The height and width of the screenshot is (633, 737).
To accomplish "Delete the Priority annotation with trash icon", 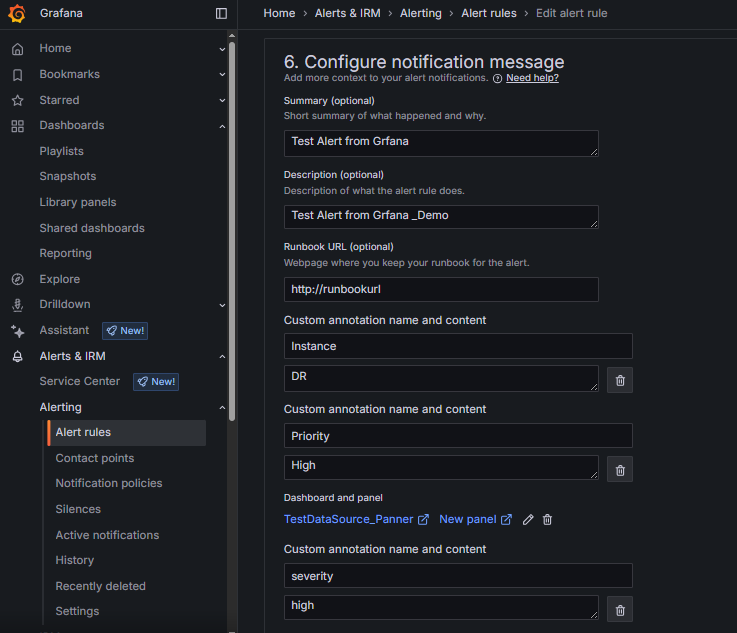I will click(x=619, y=469).
